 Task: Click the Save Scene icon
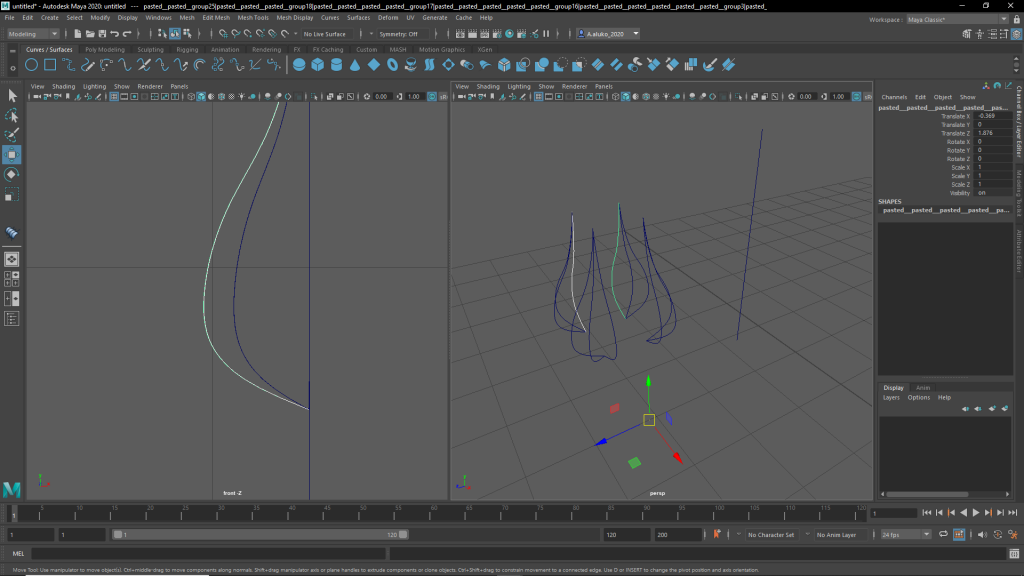pyautogui.click(x=103, y=34)
